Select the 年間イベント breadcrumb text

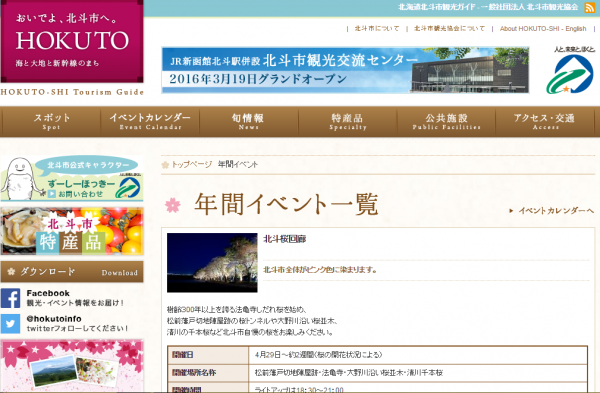(238, 165)
